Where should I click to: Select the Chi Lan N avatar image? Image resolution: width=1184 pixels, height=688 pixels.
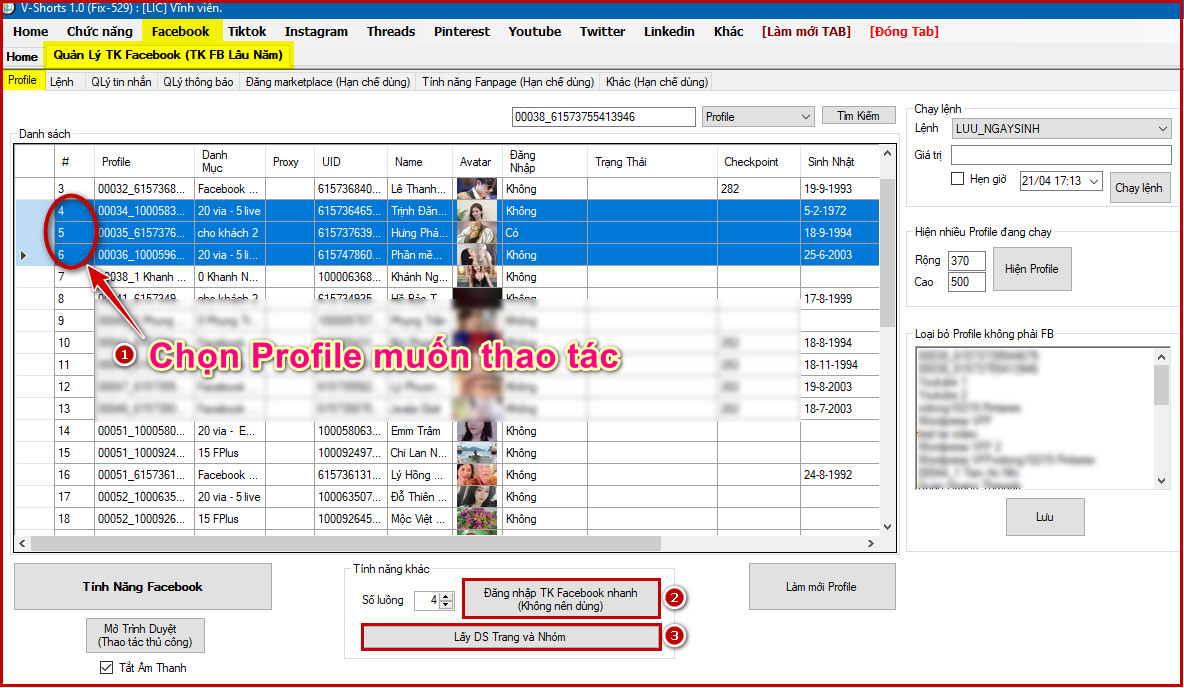point(476,453)
